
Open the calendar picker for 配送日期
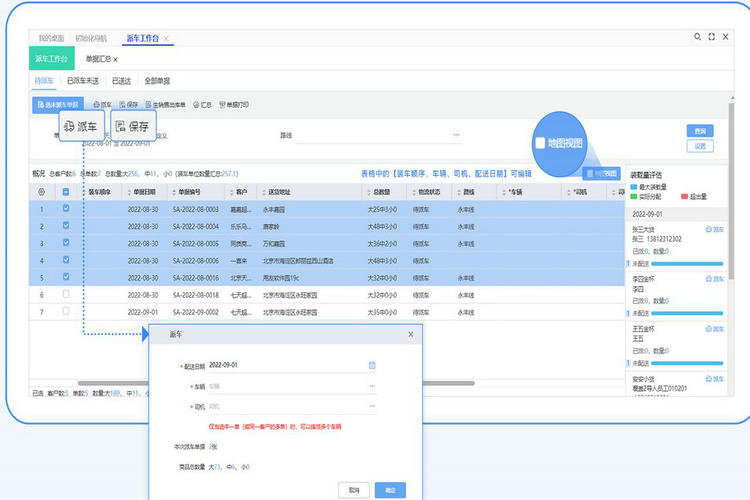[372, 365]
